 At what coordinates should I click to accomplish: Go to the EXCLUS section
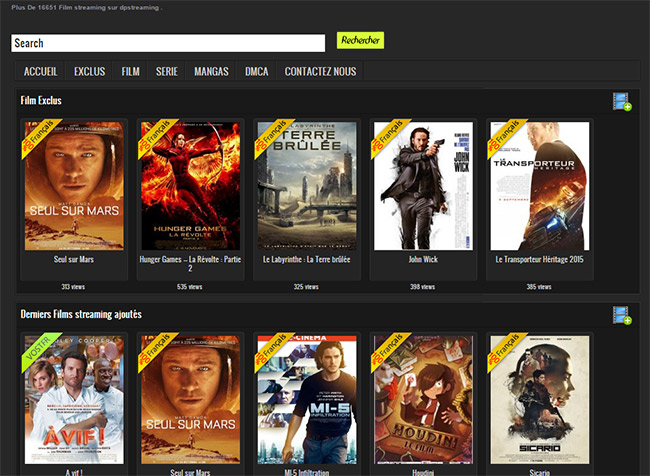(90, 71)
